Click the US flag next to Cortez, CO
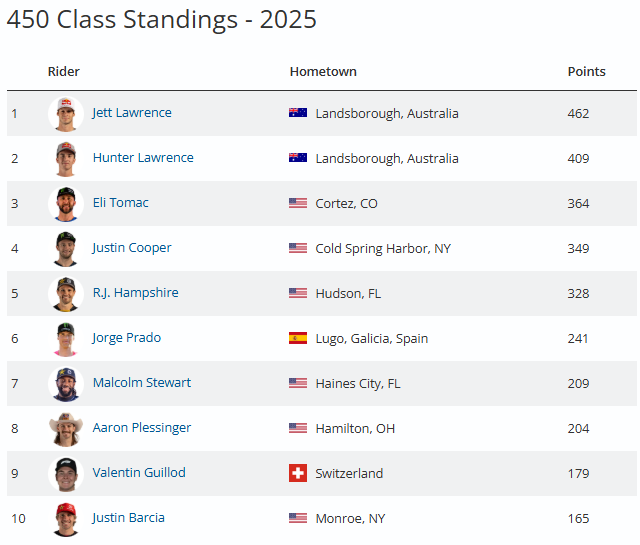 [x=298, y=204]
